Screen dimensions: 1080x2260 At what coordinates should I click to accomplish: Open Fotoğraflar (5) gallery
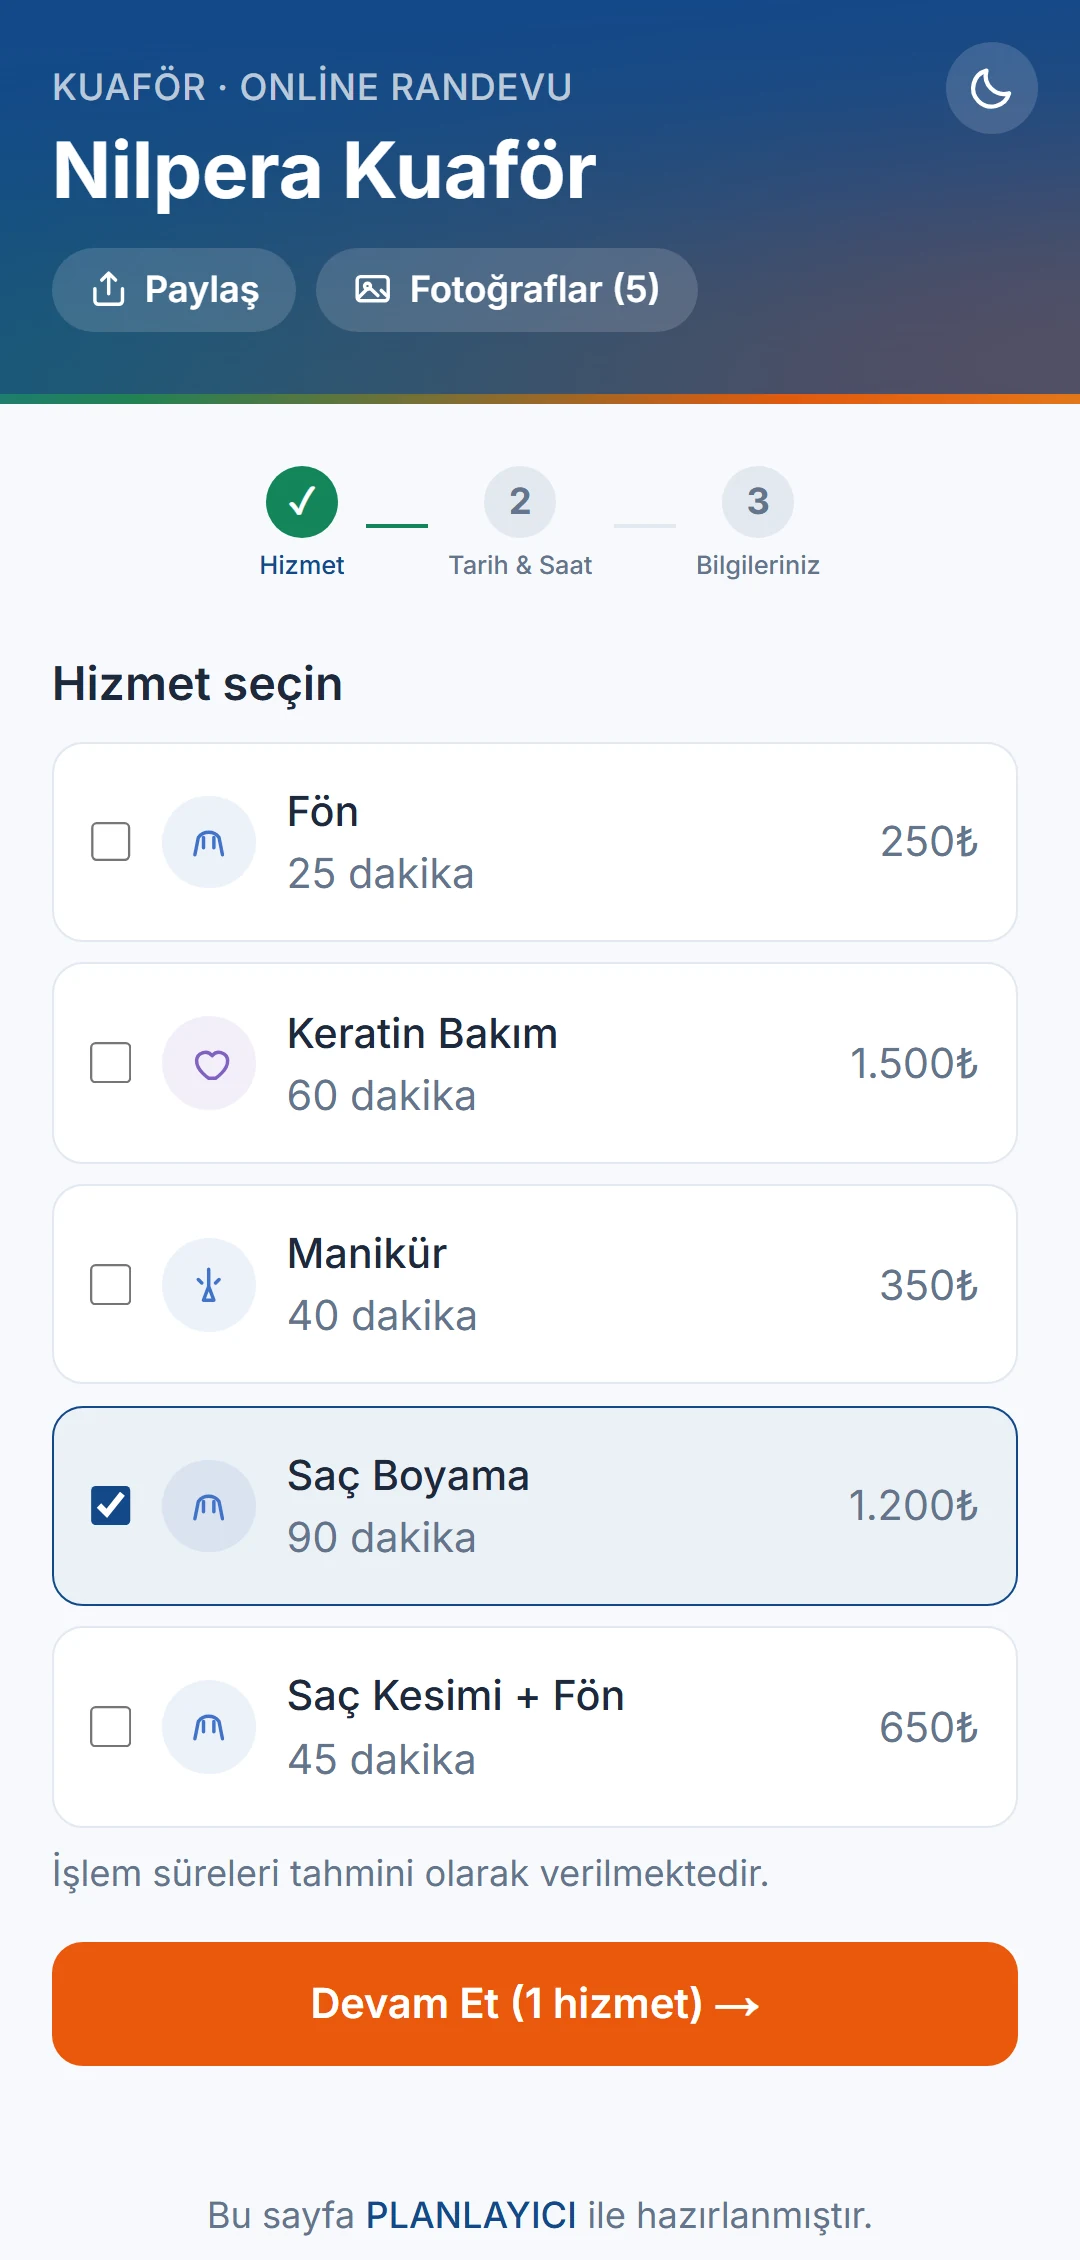pyautogui.click(x=507, y=290)
